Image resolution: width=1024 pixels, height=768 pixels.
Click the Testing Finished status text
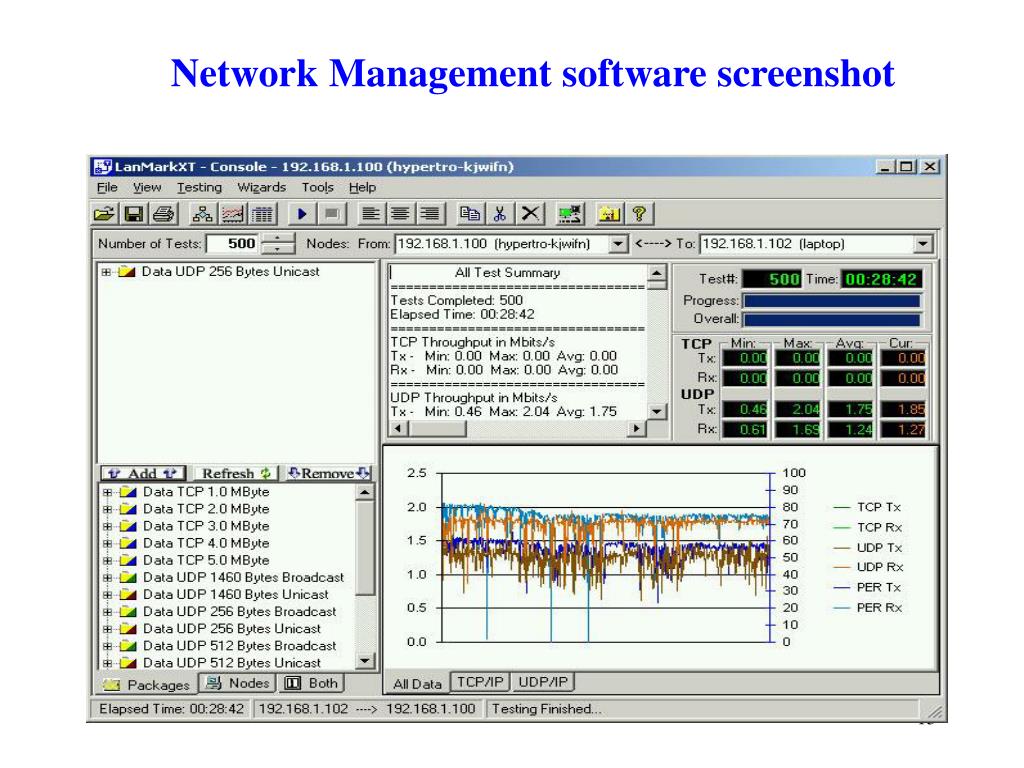(546, 709)
